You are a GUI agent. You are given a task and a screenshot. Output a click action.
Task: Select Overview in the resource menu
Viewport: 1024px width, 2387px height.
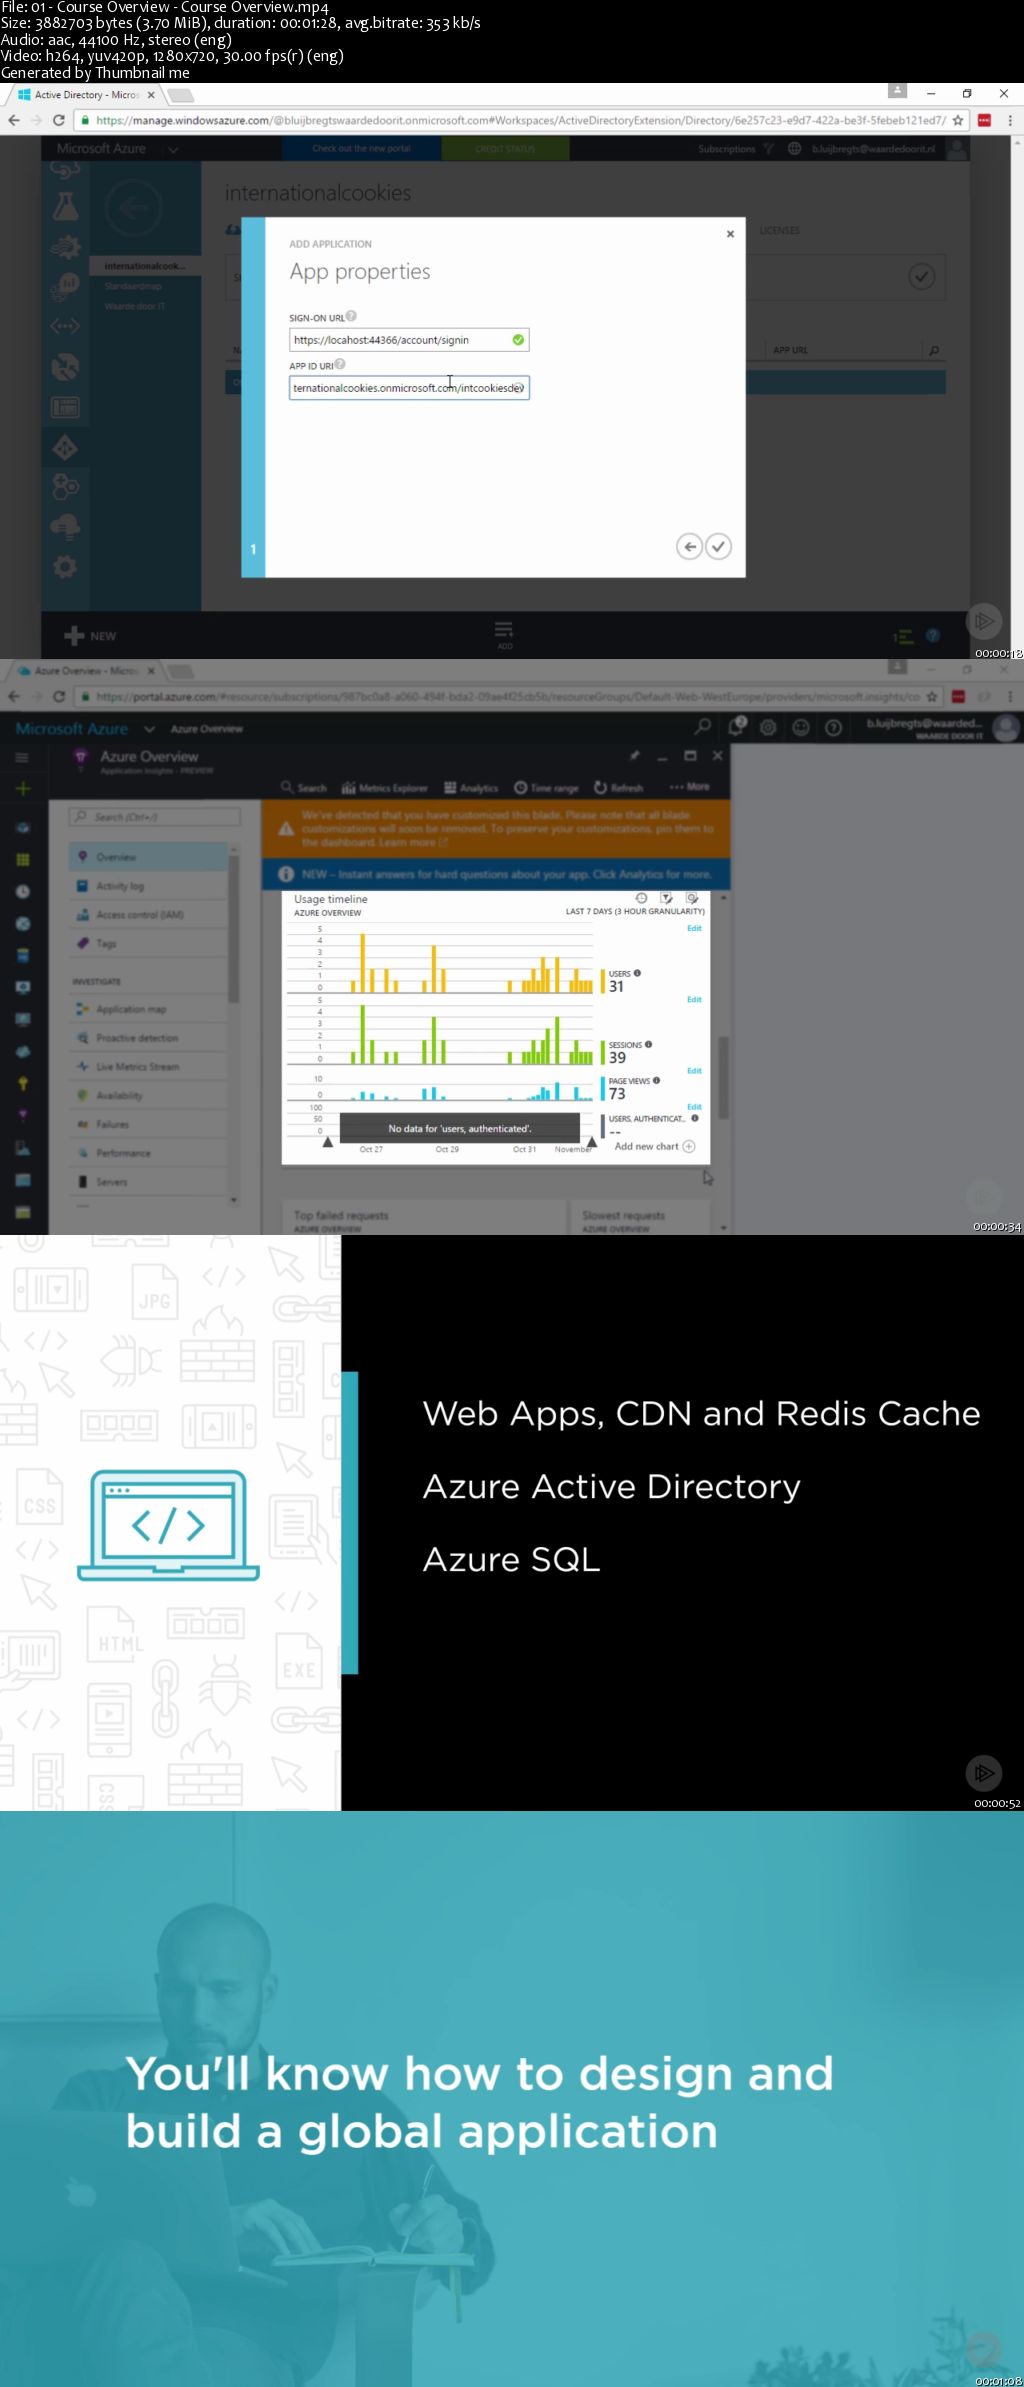pos(148,857)
